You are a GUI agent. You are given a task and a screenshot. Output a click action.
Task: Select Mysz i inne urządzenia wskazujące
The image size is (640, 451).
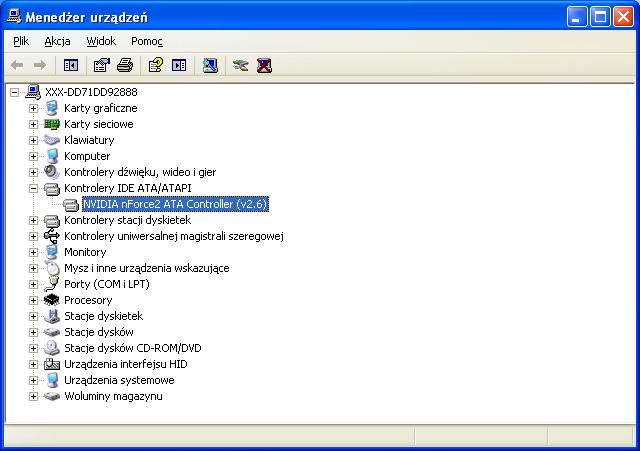click(147, 268)
